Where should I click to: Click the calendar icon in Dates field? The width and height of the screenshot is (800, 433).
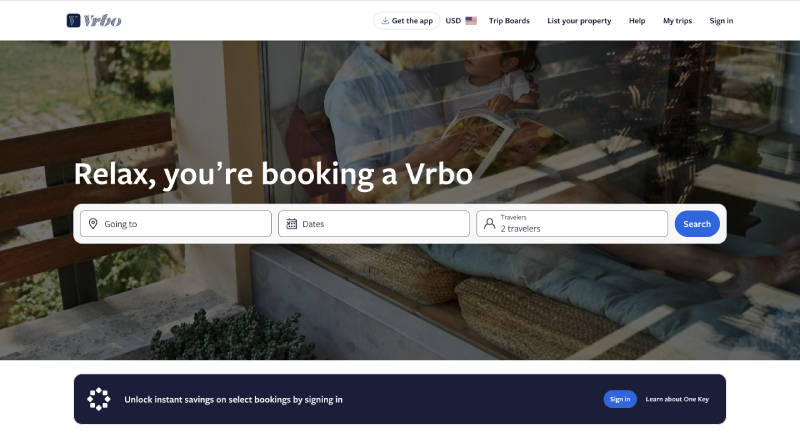point(291,223)
